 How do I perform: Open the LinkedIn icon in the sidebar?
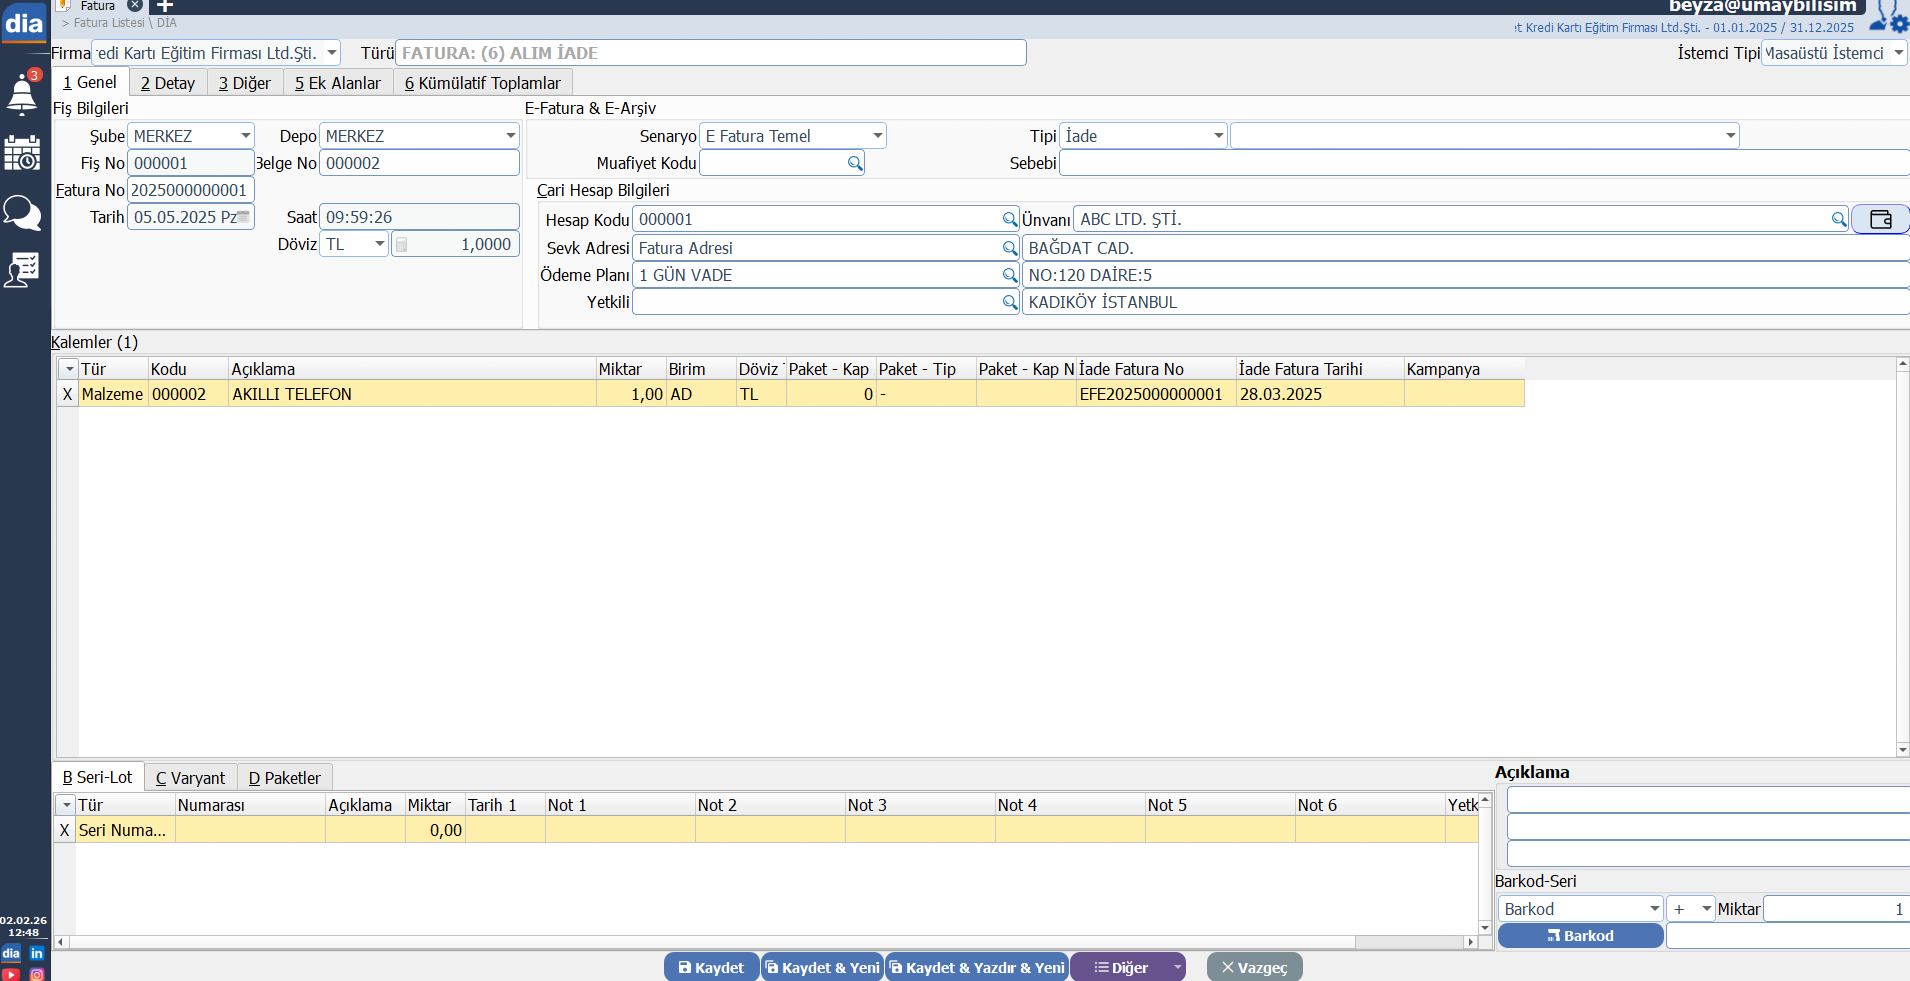point(37,953)
